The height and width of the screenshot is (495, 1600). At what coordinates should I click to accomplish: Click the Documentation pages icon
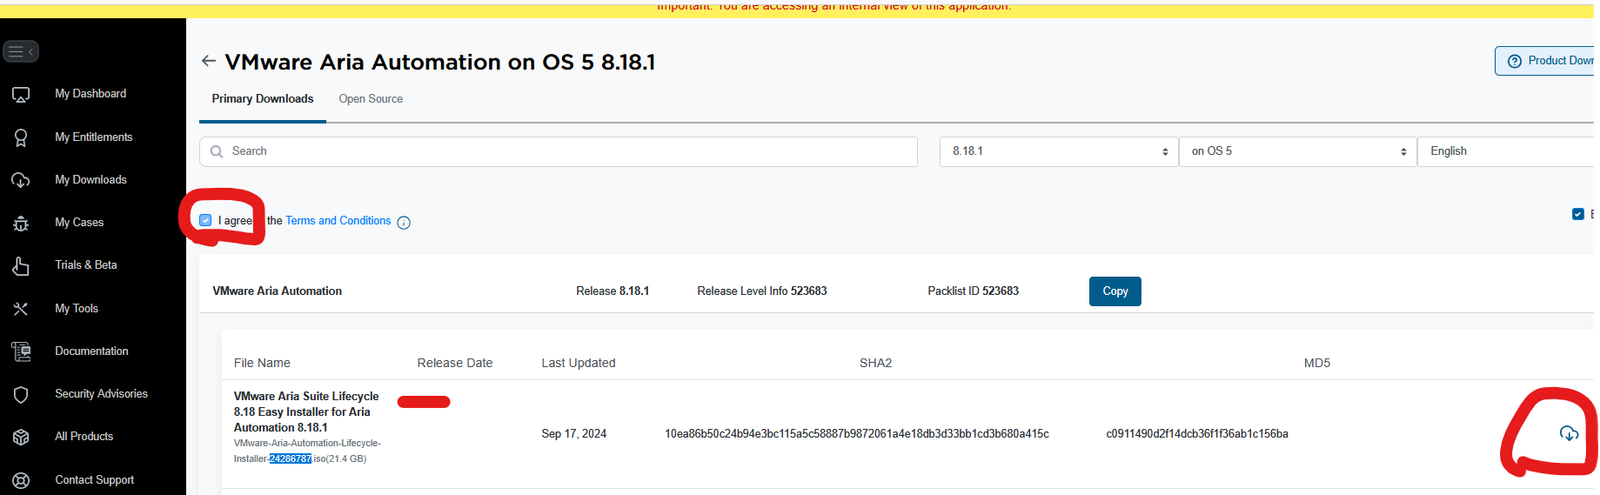pyautogui.click(x=21, y=351)
